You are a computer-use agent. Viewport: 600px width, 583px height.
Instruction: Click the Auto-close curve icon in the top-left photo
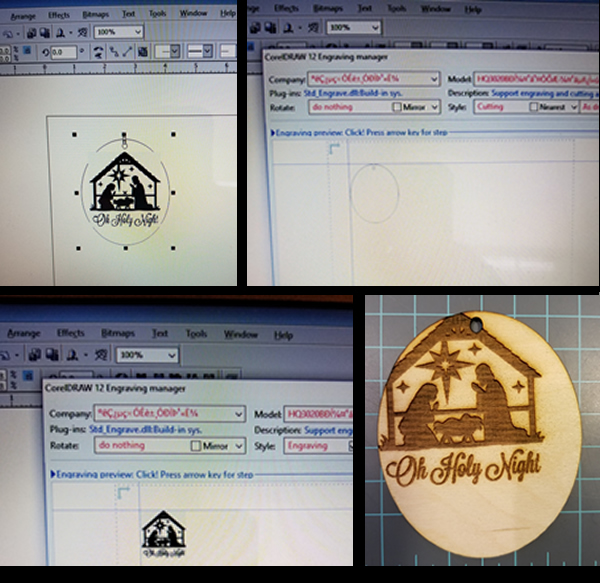tap(113, 52)
